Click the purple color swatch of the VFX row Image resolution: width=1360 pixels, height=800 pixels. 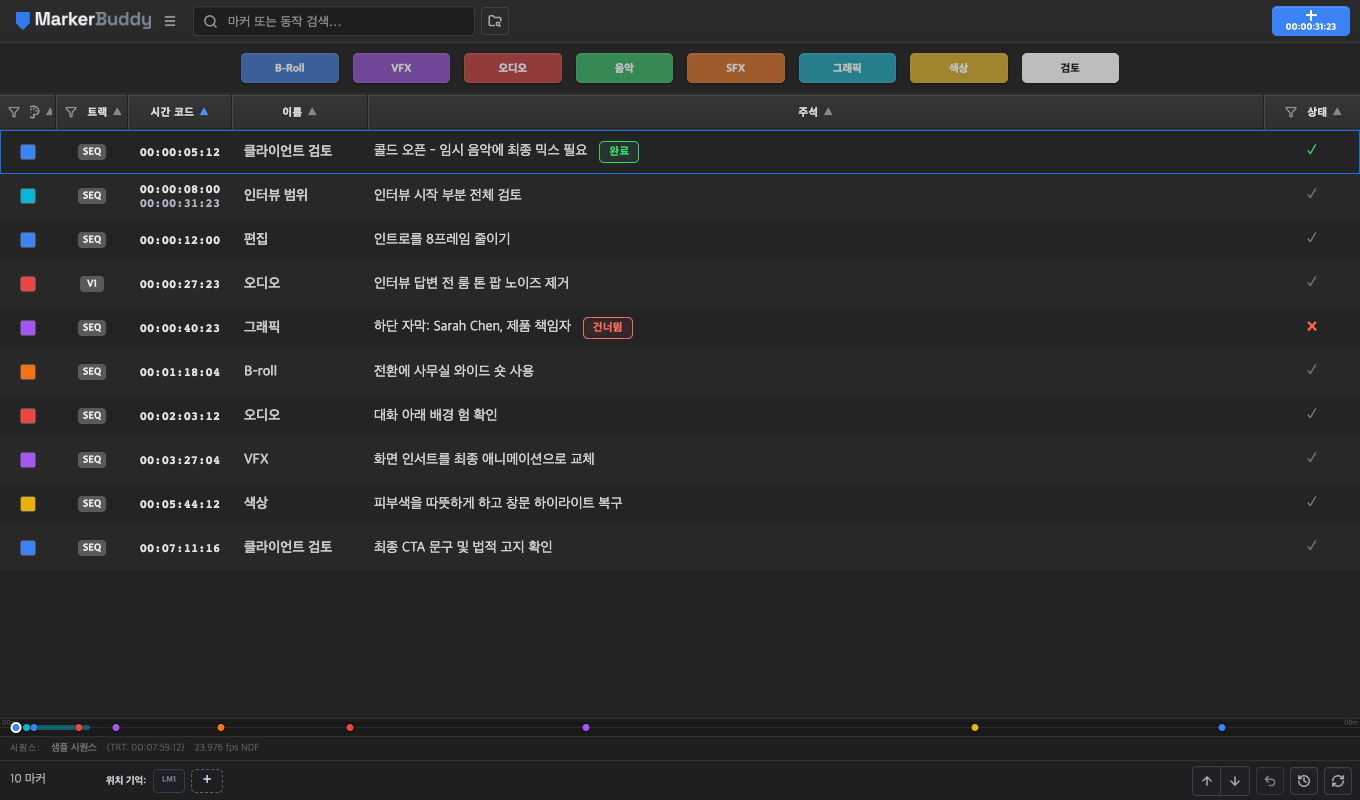(x=28, y=460)
